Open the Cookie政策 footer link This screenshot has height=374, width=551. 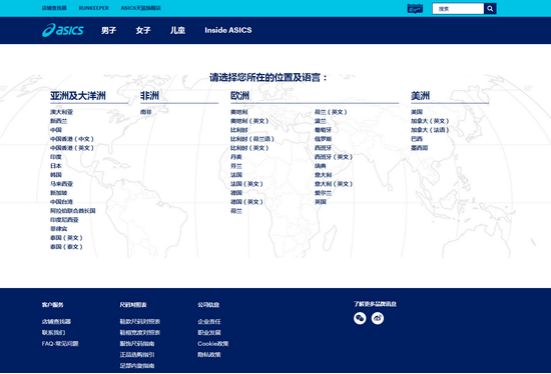coord(213,344)
